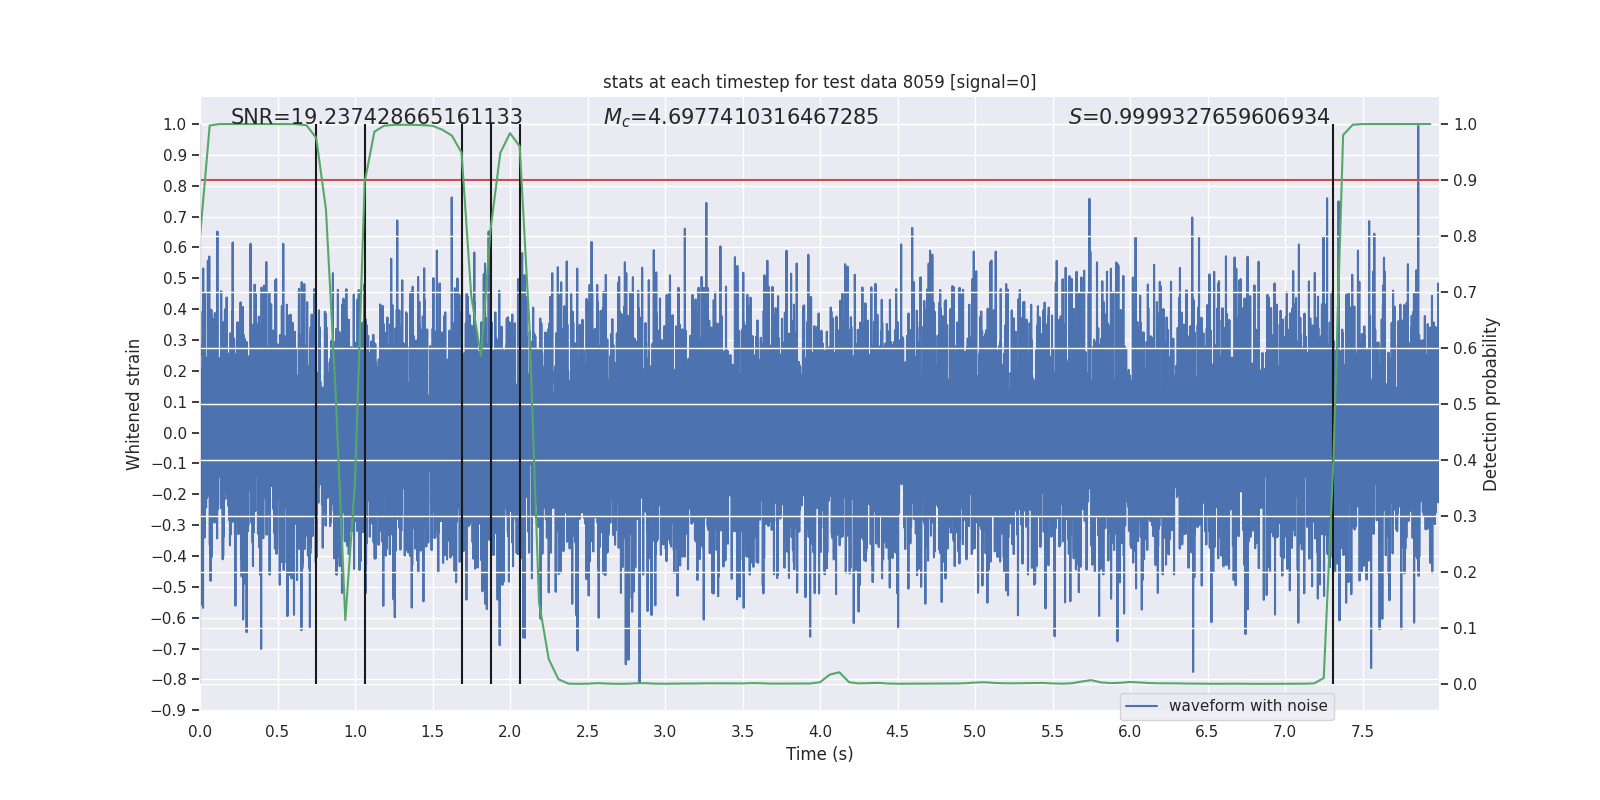Image resolution: width=1600 pixels, height=800 pixels.
Task: Click the right axis tick label 0.5
Action: pos(1465,405)
